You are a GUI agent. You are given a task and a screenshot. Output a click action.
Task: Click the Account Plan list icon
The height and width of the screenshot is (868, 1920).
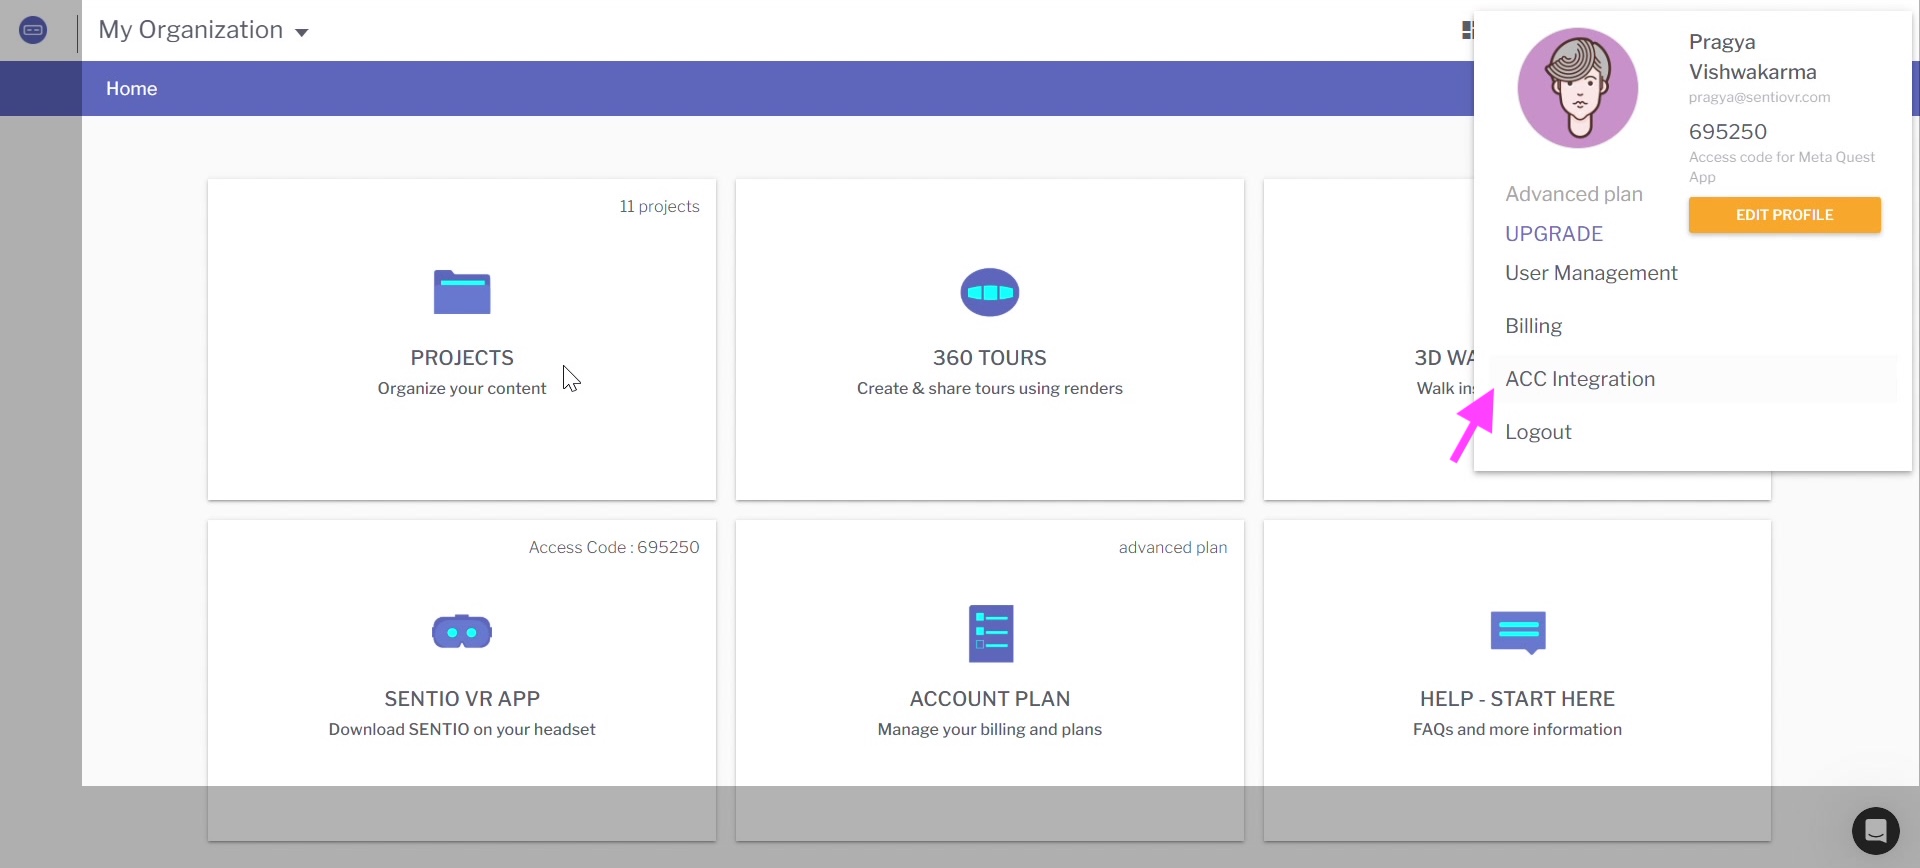tap(991, 633)
